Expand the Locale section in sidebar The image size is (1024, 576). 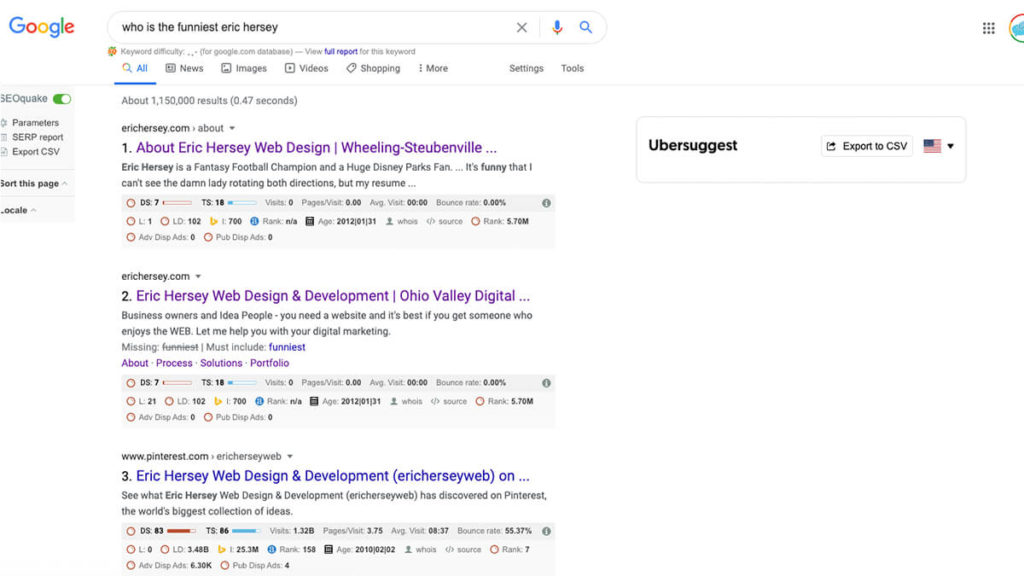pos(18,210)
